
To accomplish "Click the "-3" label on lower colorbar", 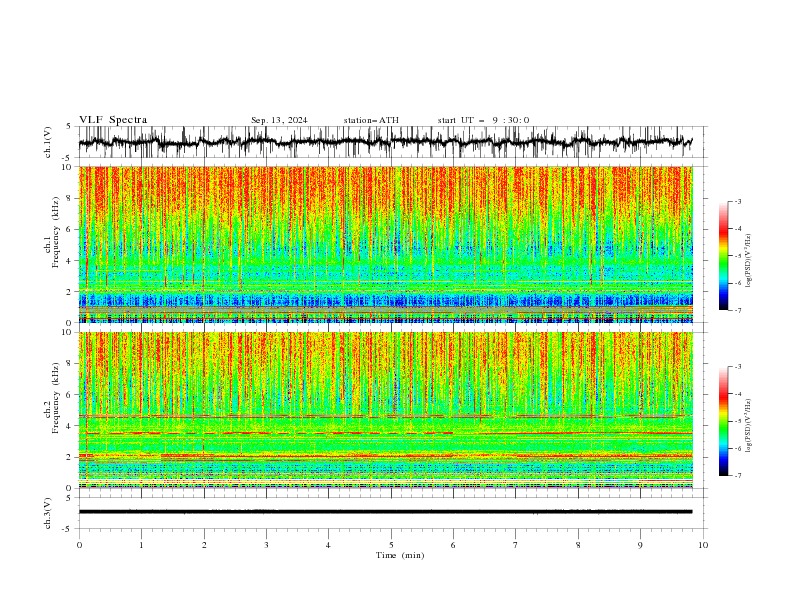I will tap(738, 367).
